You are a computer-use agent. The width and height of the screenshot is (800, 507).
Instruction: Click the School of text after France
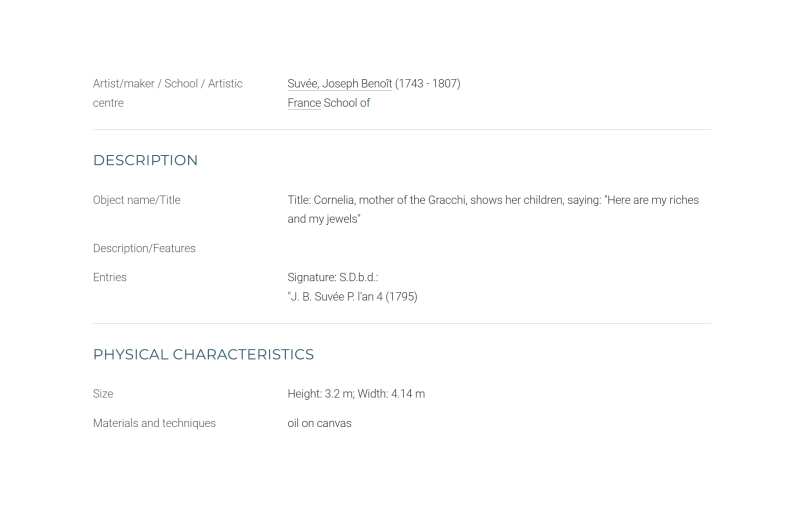click(x=346, y=103)
